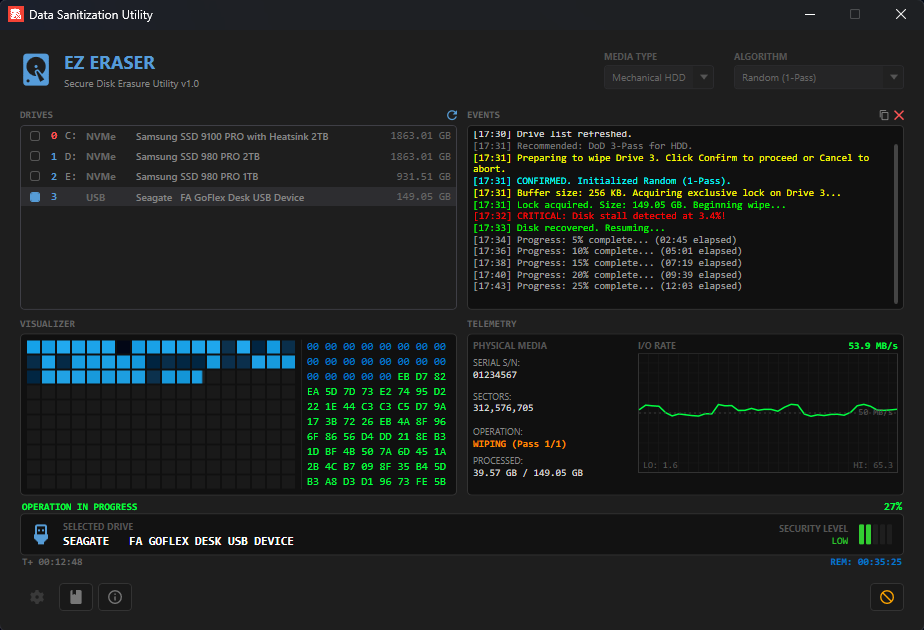Click the sector visualizer block grid
924x630 pixels.
[161, 414]
